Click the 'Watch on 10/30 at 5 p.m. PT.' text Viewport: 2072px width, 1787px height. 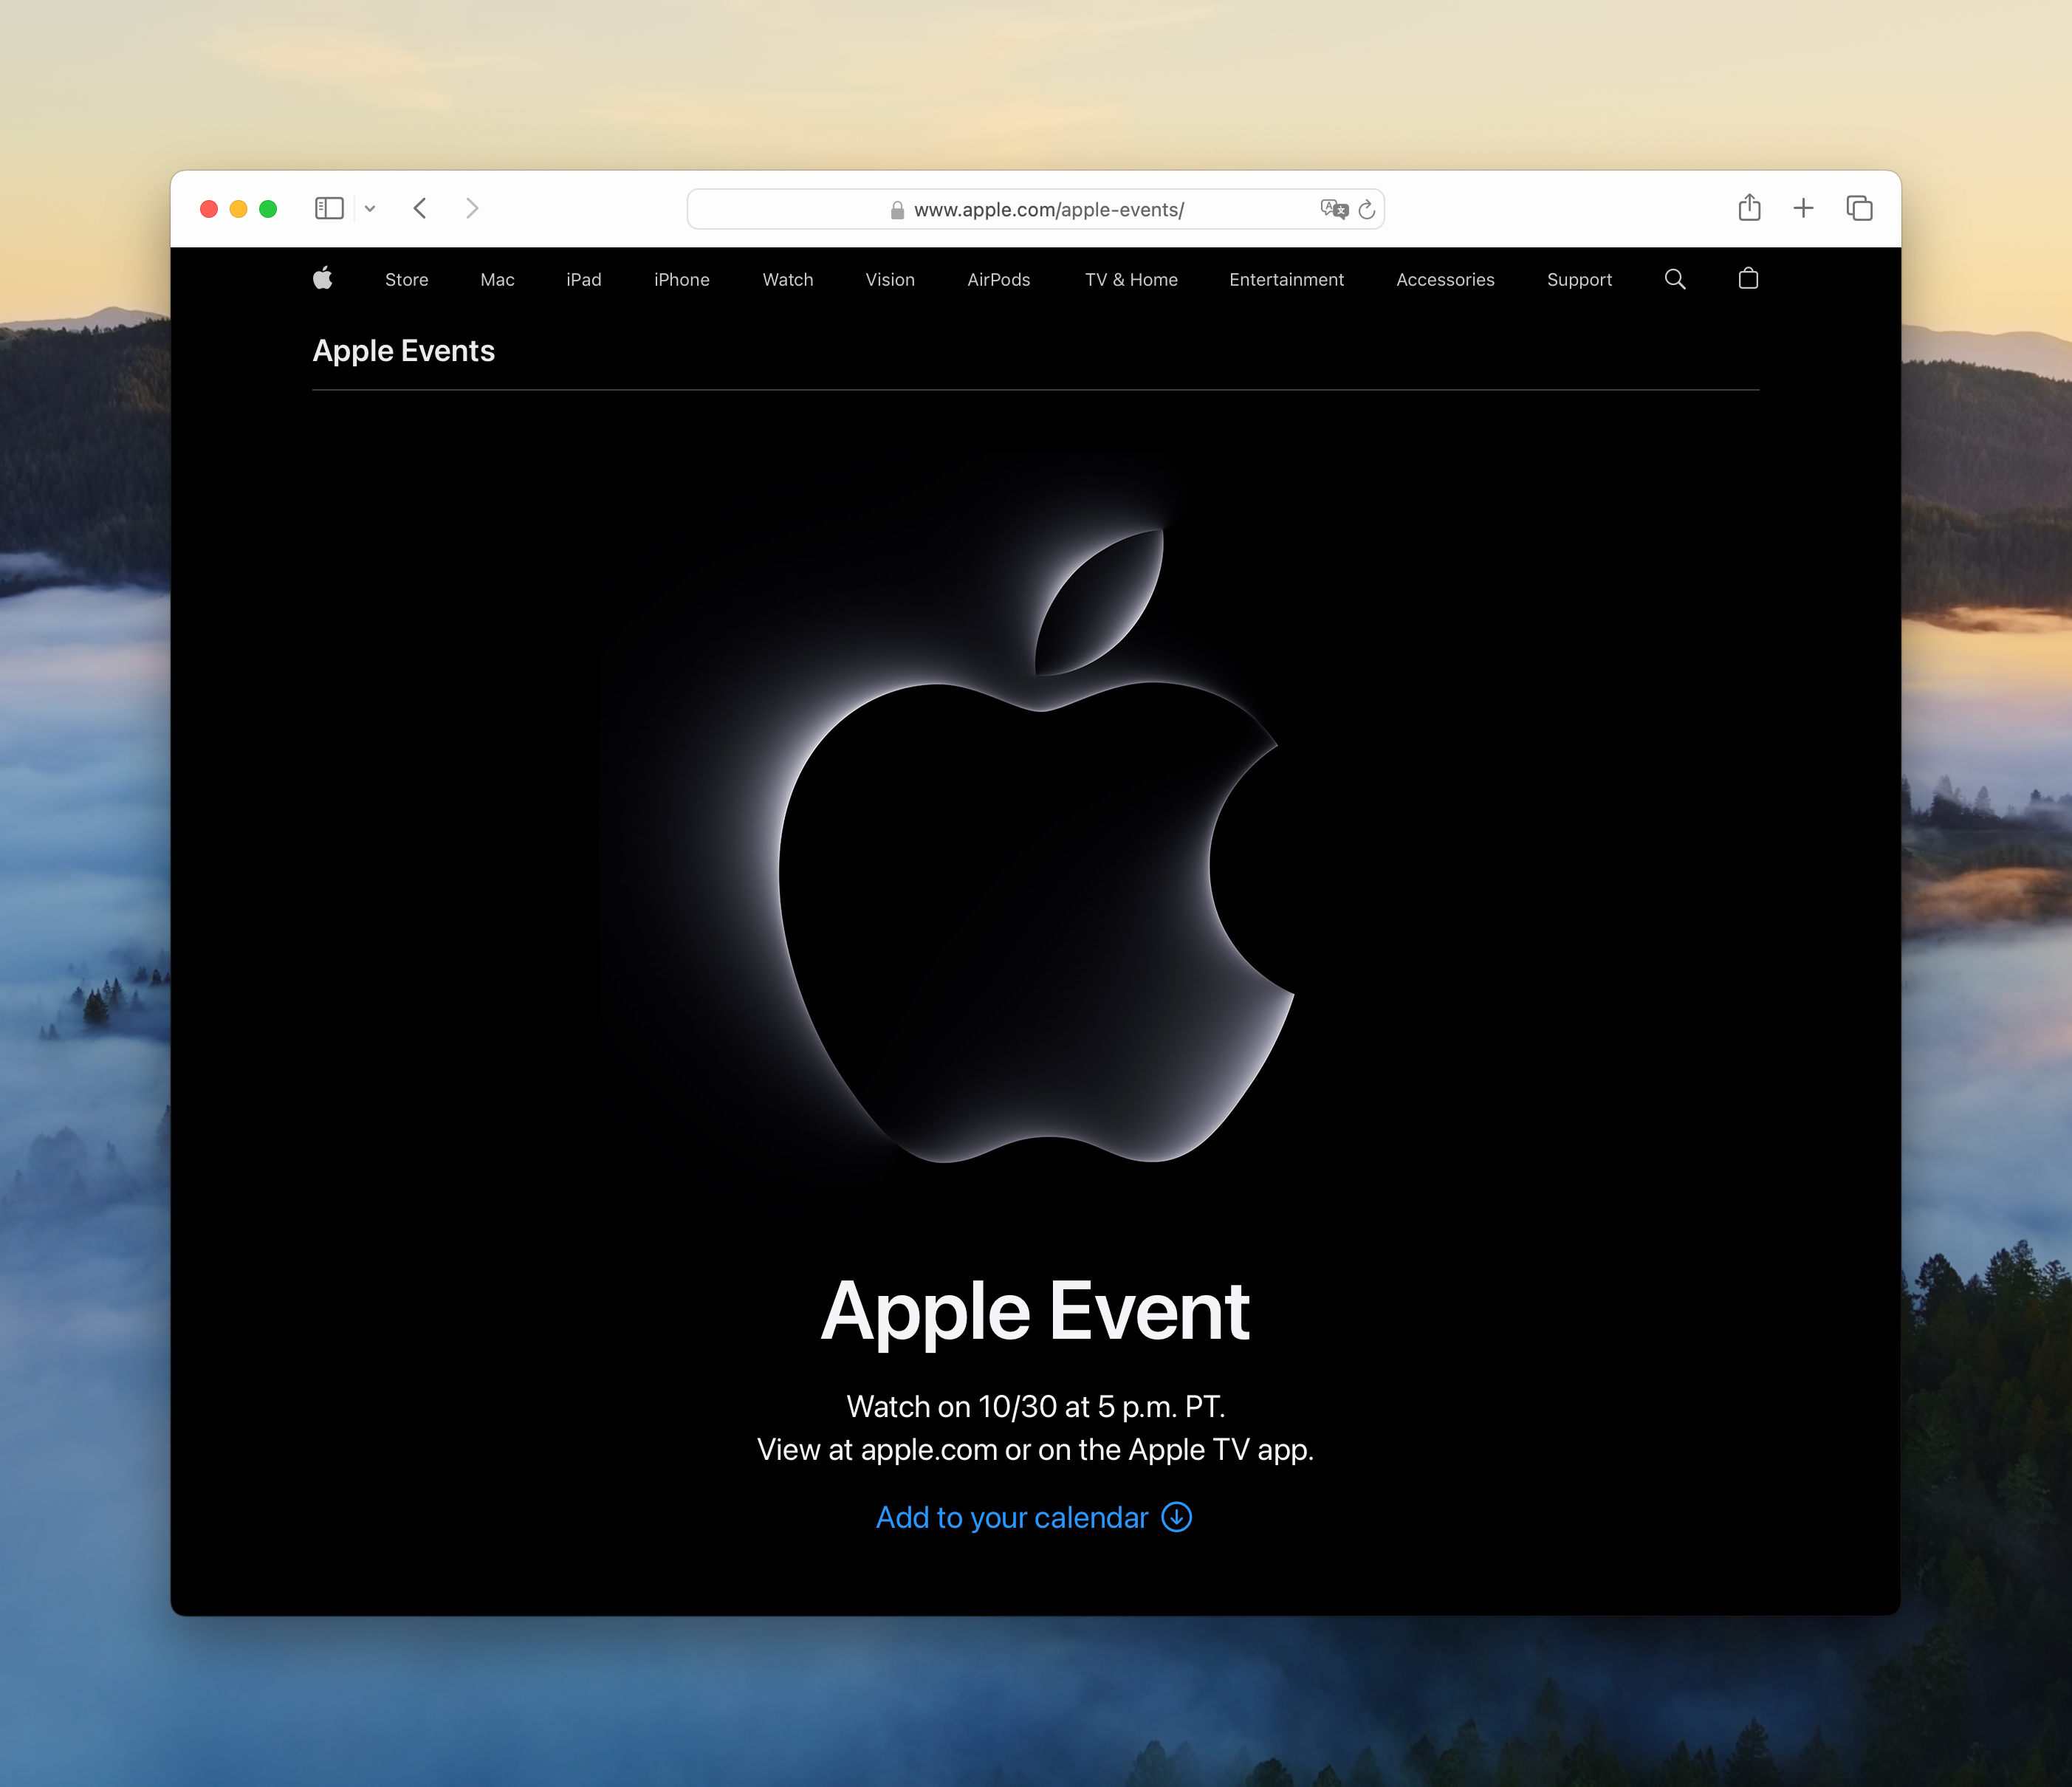(x=1035, y=1406)
